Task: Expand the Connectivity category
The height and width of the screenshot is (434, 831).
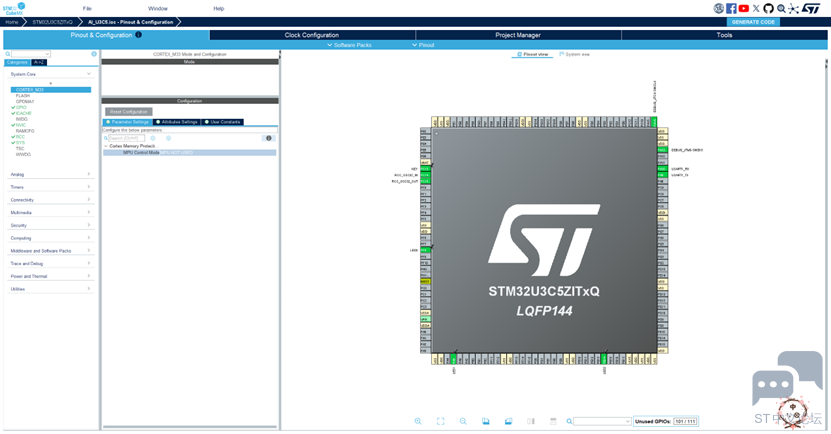Action: 89,199
